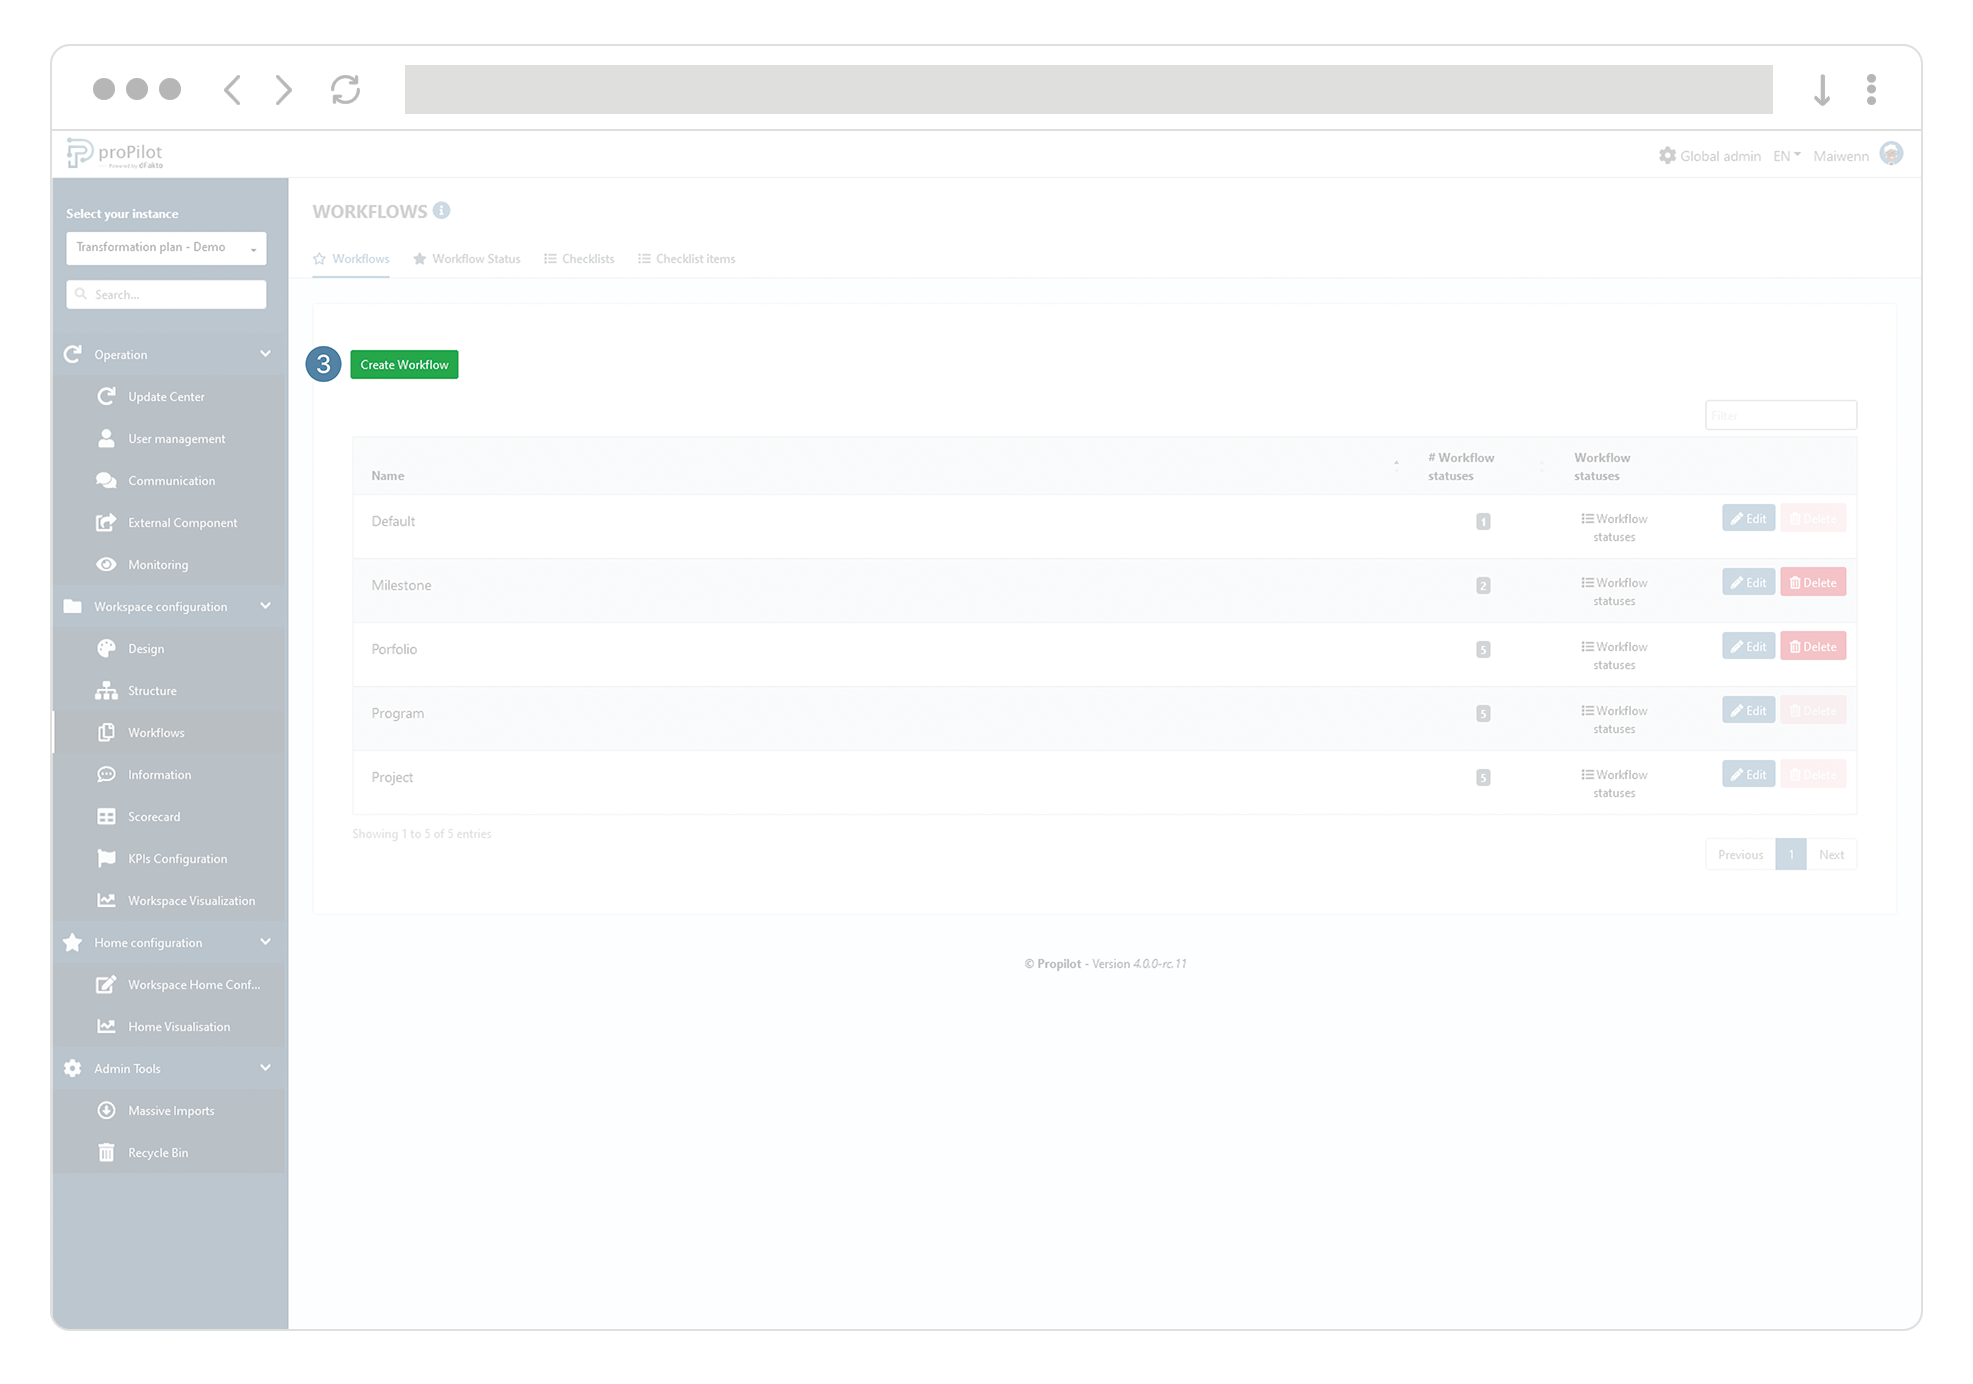Image resolution: width=1973 pixels, height=1384 pixels.
Task: Delete the Porfolio workflow
Action: click(x=1813, y=645)
